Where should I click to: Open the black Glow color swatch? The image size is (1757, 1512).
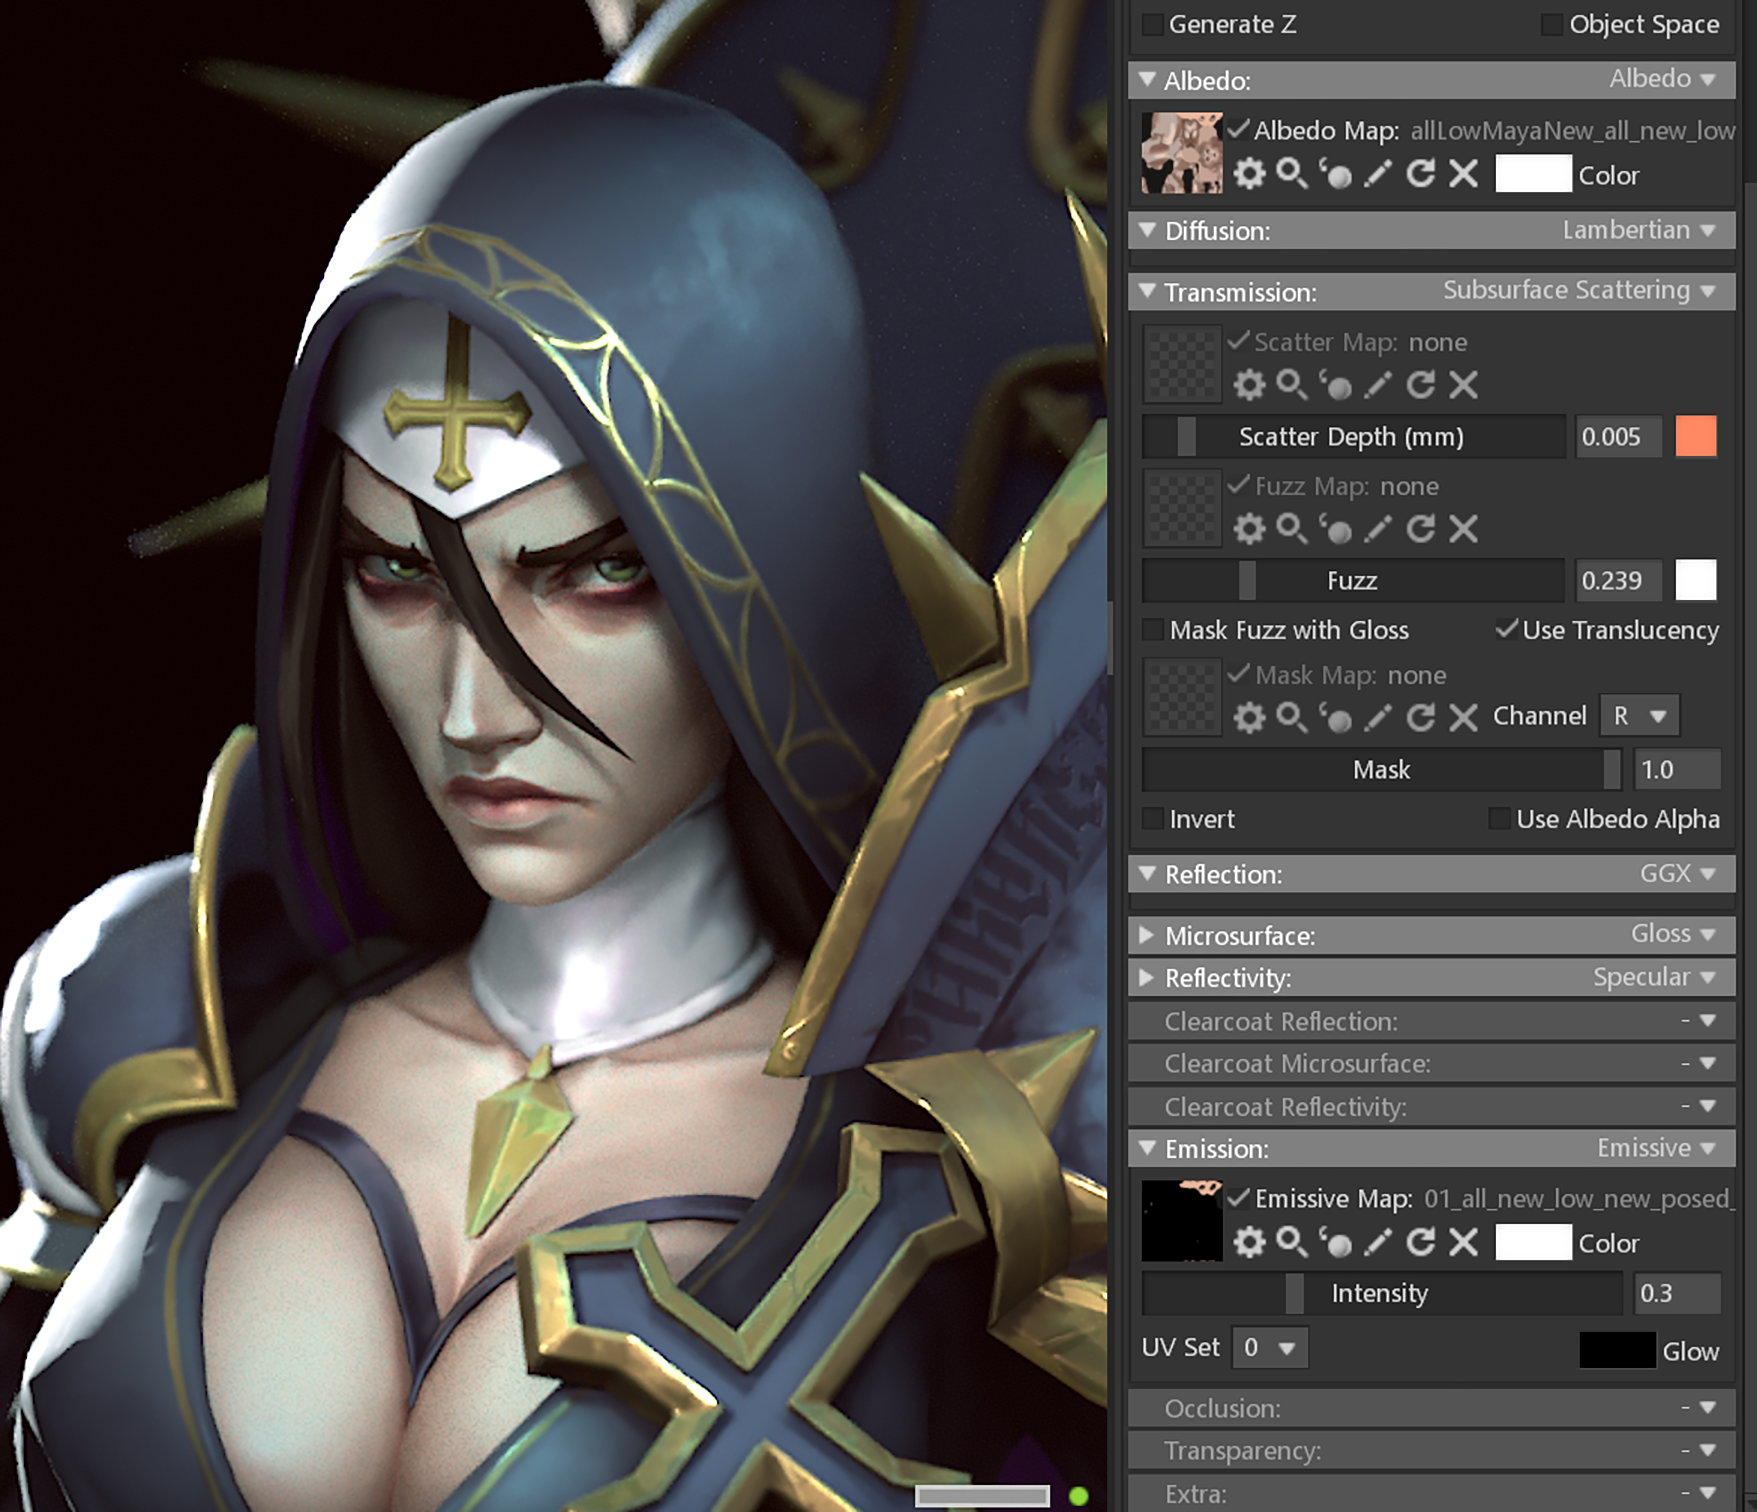1617,1350
